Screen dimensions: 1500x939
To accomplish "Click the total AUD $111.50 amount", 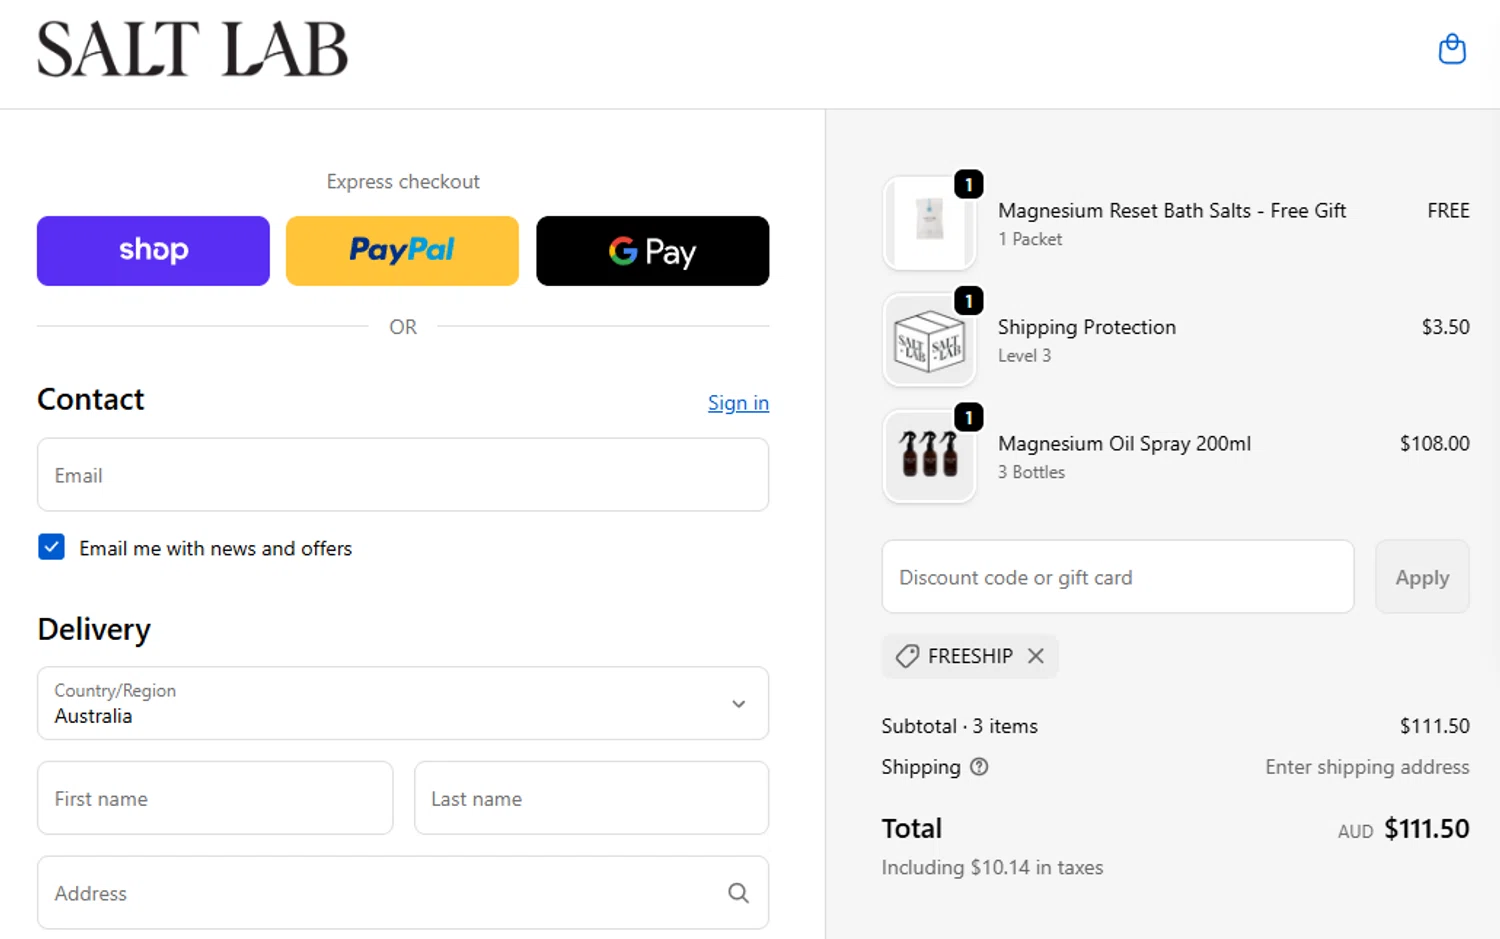I will [x=1403, y=829].
